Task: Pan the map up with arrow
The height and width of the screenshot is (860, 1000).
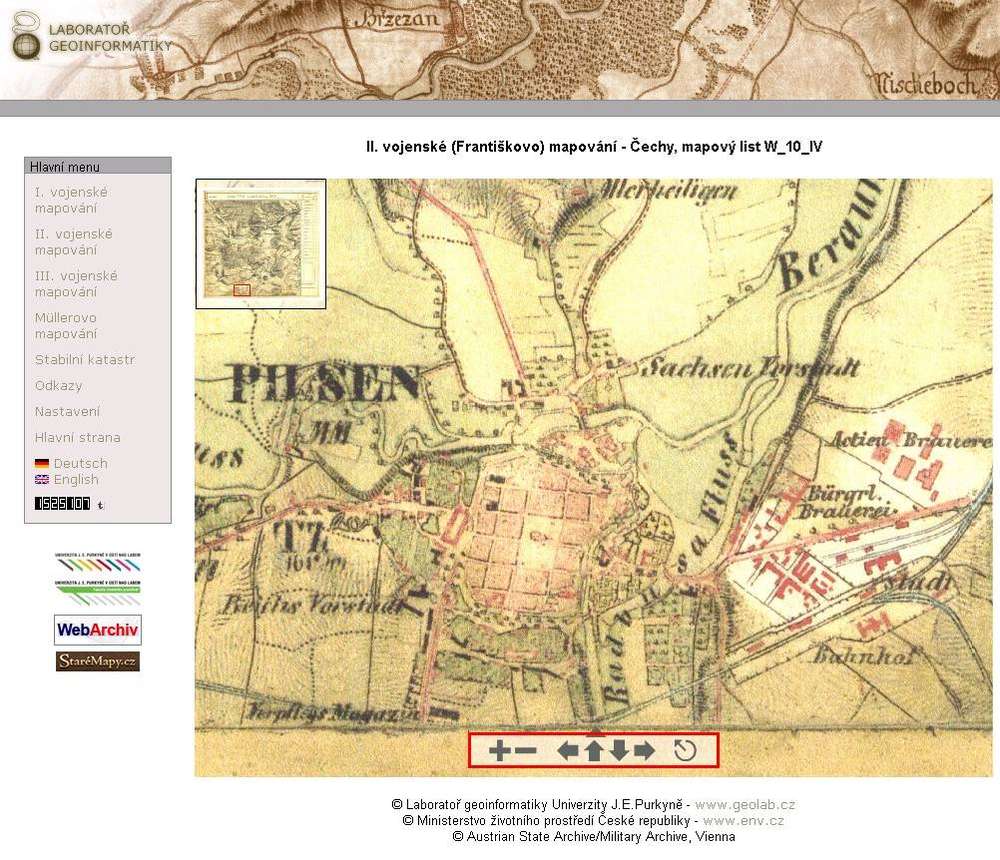Action: (x=594, y=751)
